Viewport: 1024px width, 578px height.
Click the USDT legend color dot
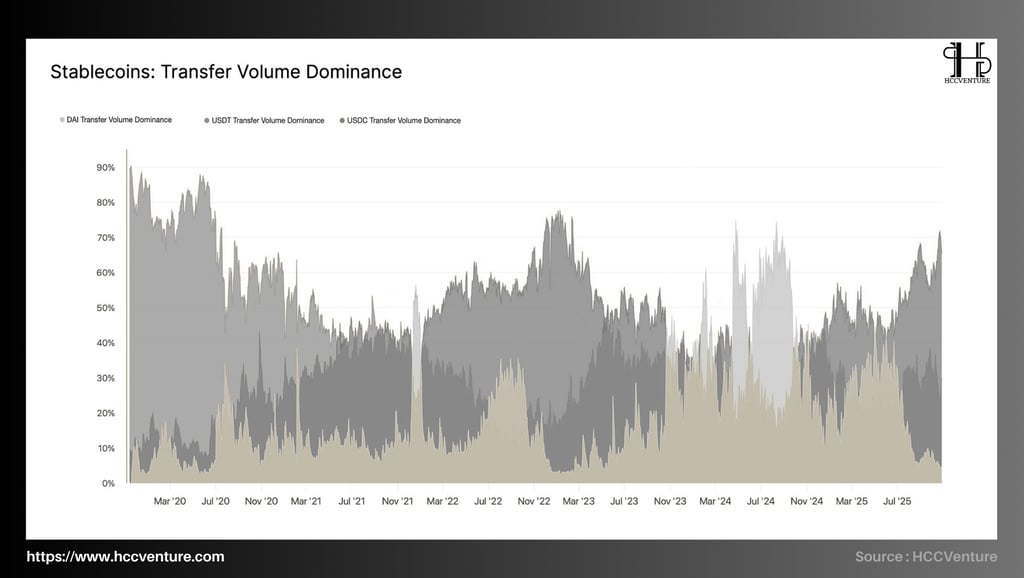[x=207, y=121]
